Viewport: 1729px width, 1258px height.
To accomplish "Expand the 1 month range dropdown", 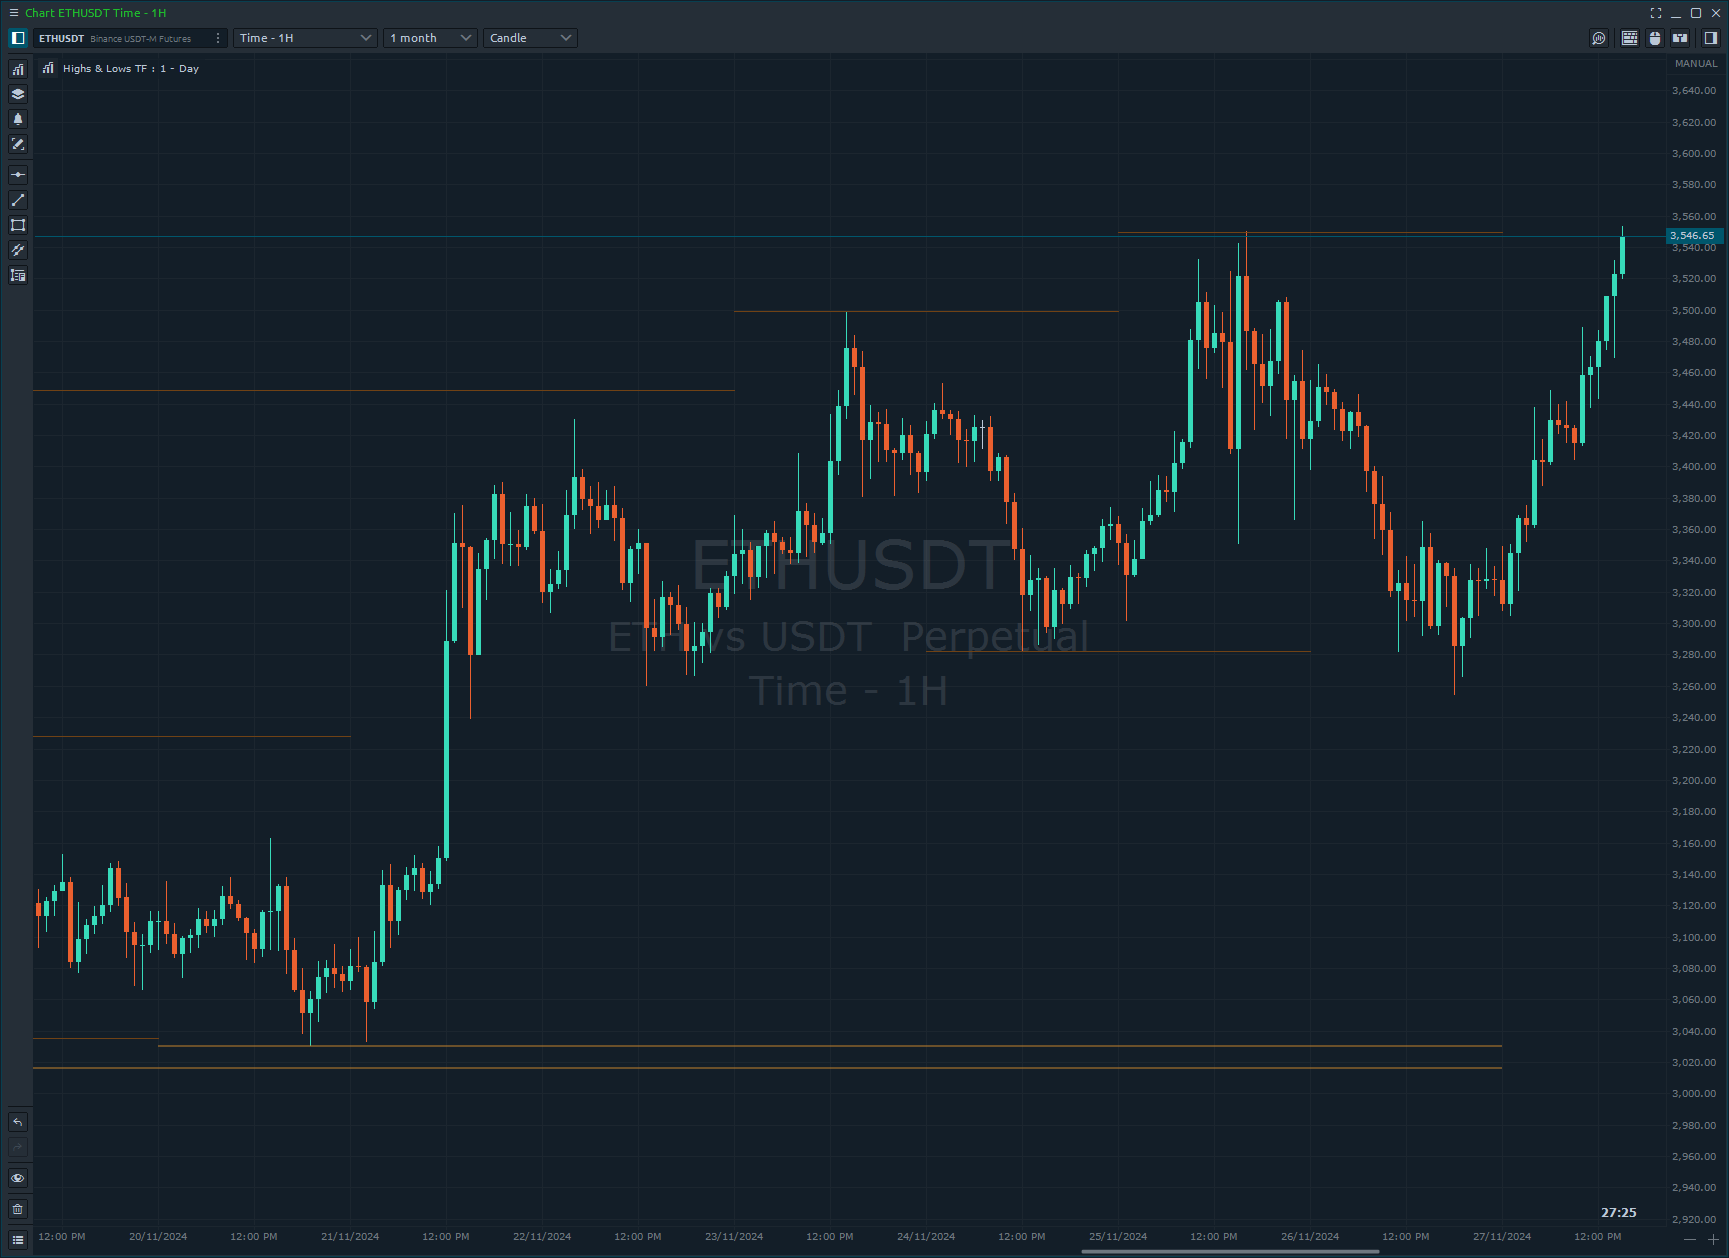I will [430, 38].
